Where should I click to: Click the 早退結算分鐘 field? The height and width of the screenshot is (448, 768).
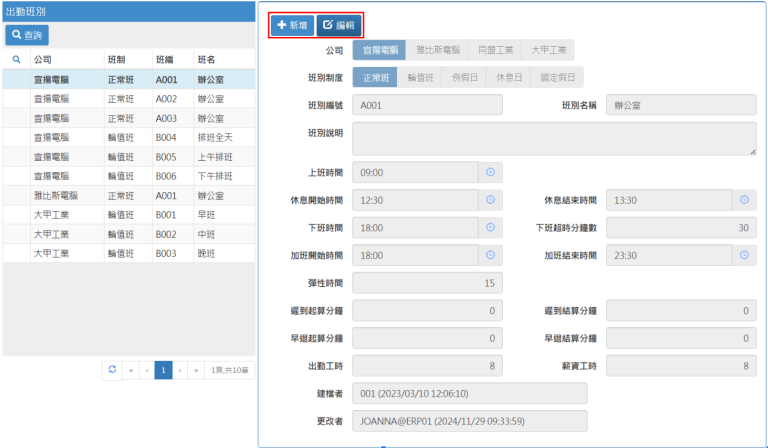click(x=681, y=338)
